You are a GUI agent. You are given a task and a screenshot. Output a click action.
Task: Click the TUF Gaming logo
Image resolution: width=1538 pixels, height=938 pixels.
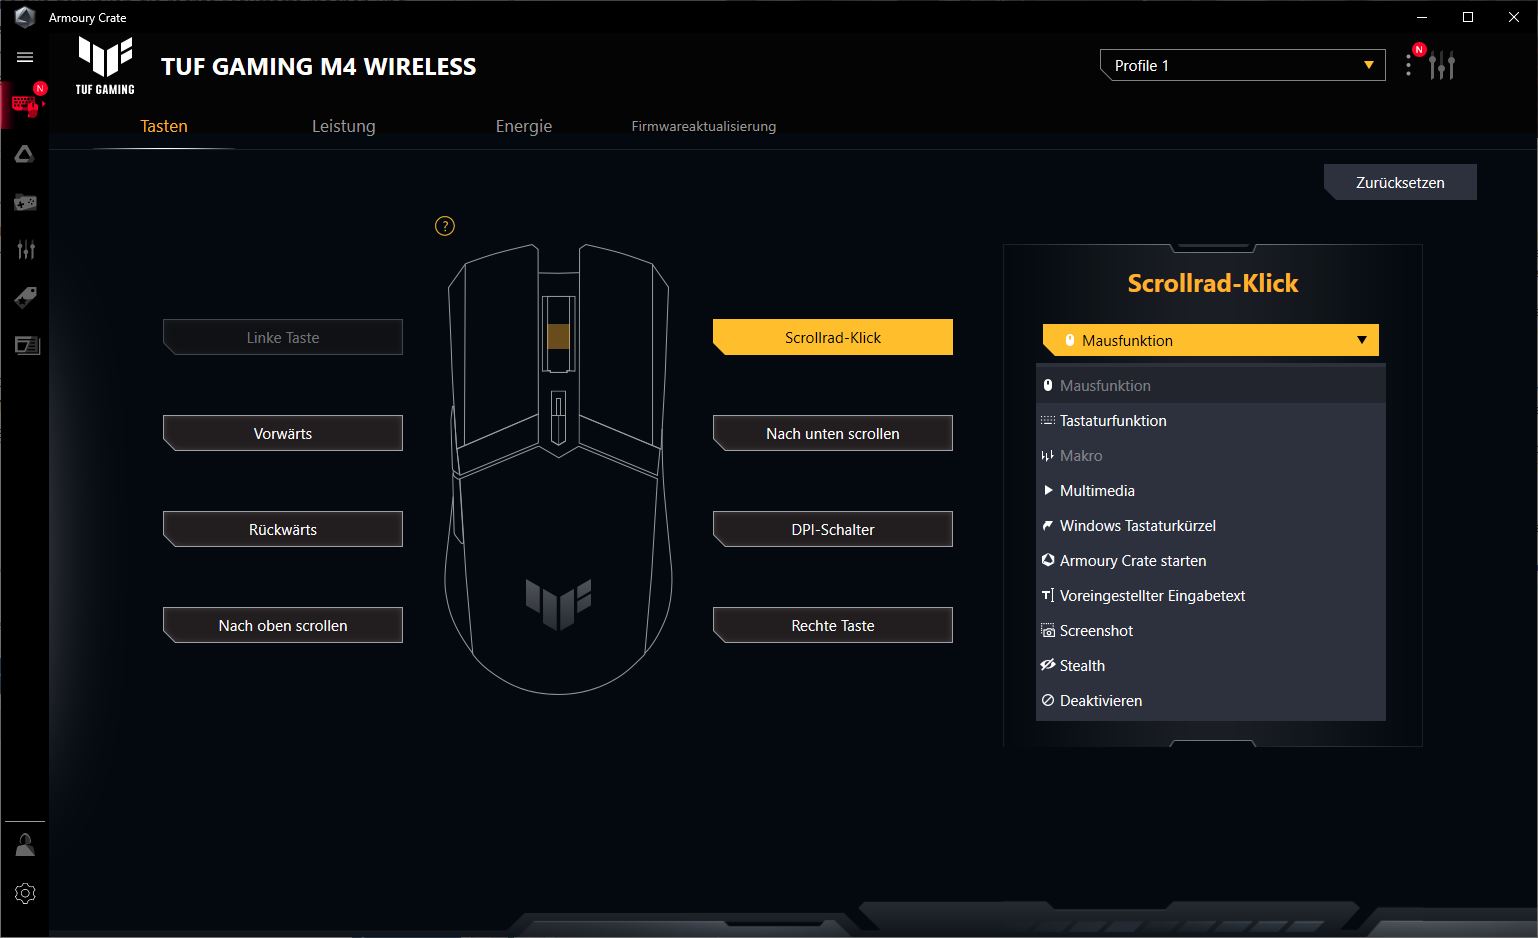[105, 66]
